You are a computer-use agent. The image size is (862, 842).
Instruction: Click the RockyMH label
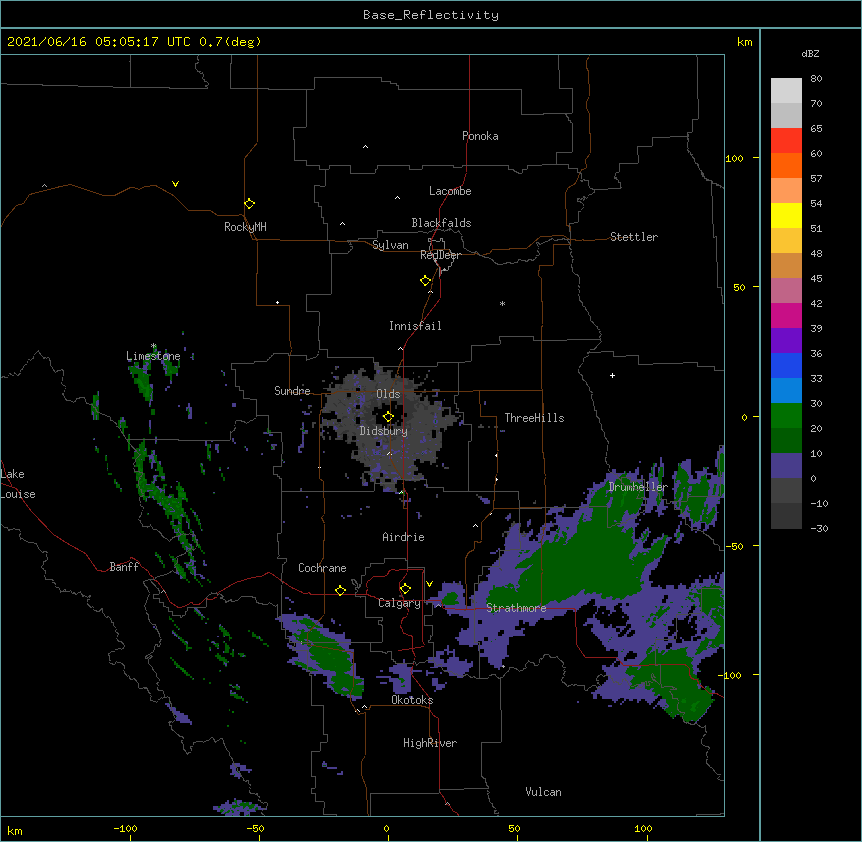[x=245, y=227]
